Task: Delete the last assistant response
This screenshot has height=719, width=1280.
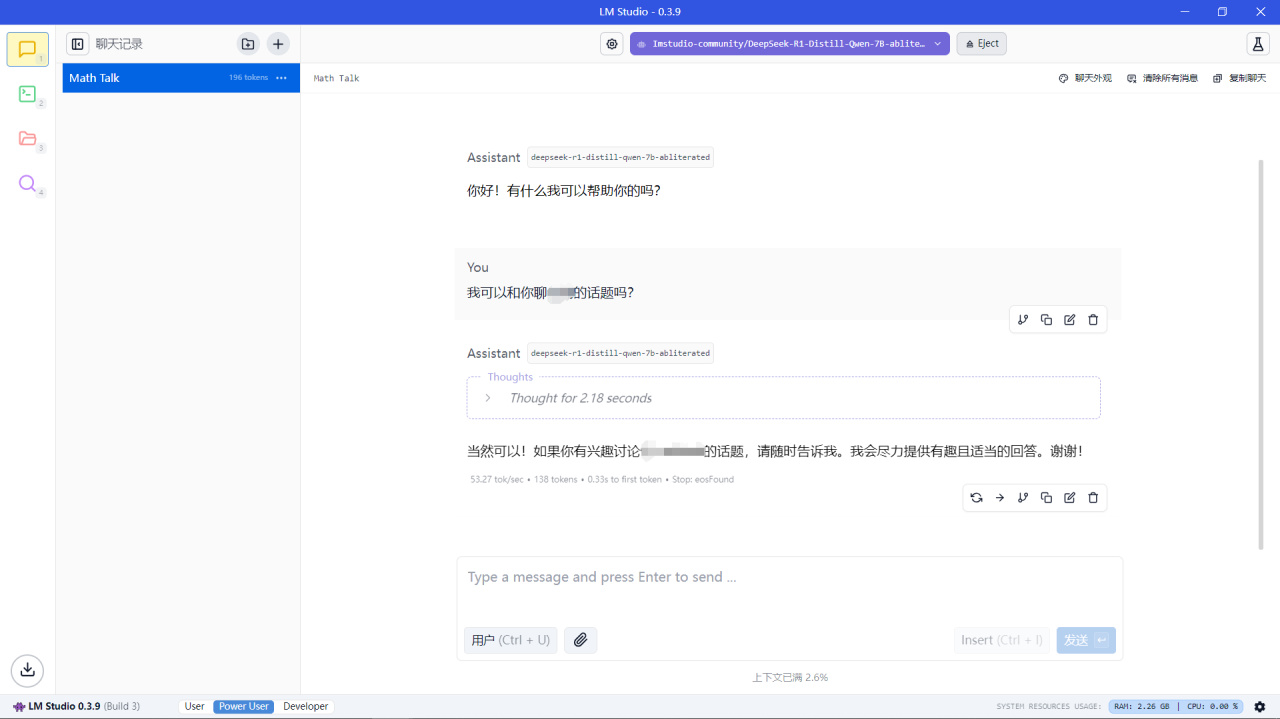Action: pyautogui.click(x=1093, y=498)
